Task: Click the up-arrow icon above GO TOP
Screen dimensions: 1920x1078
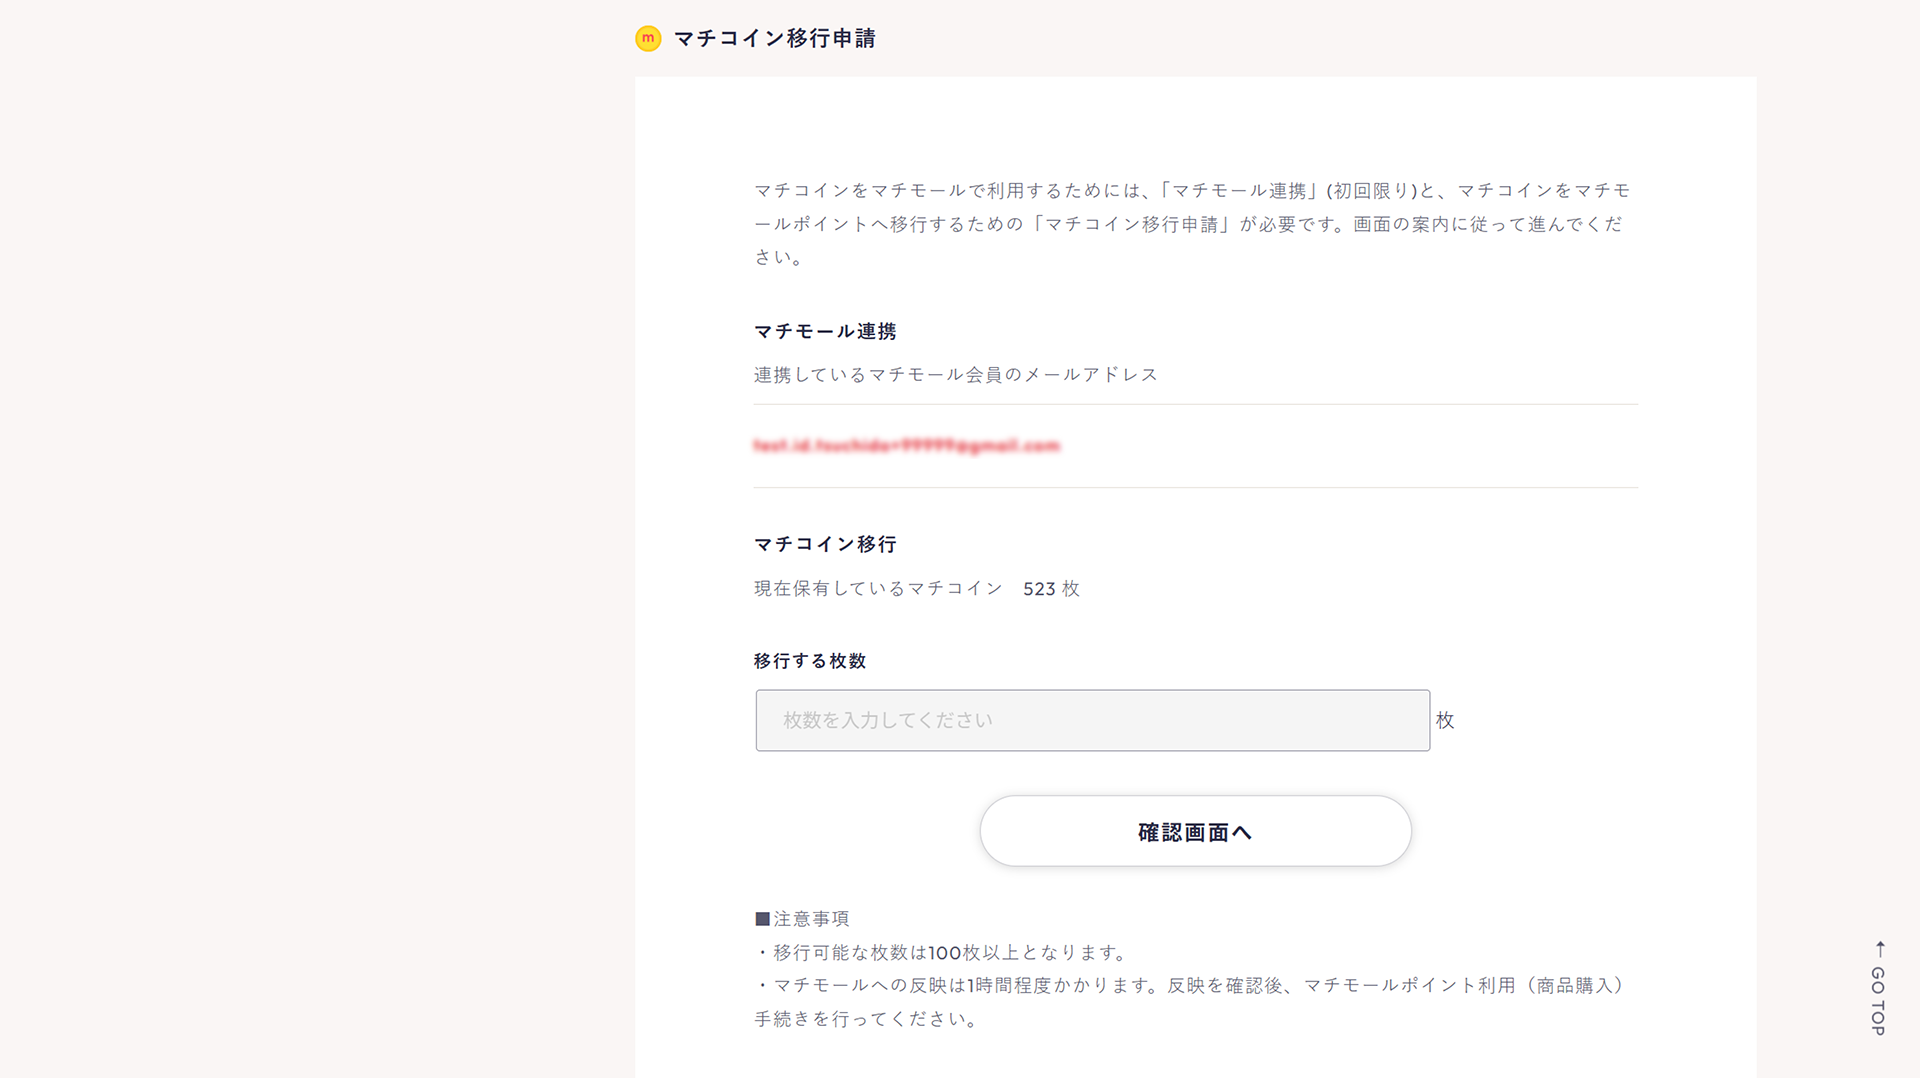Action: (x=1881, y=948)
